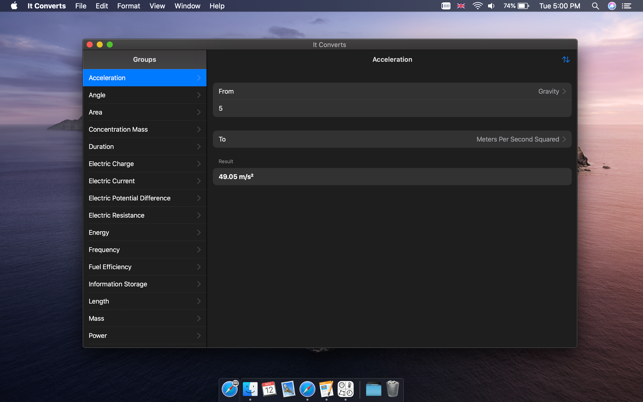Click the From value input field

coord(392,108)
